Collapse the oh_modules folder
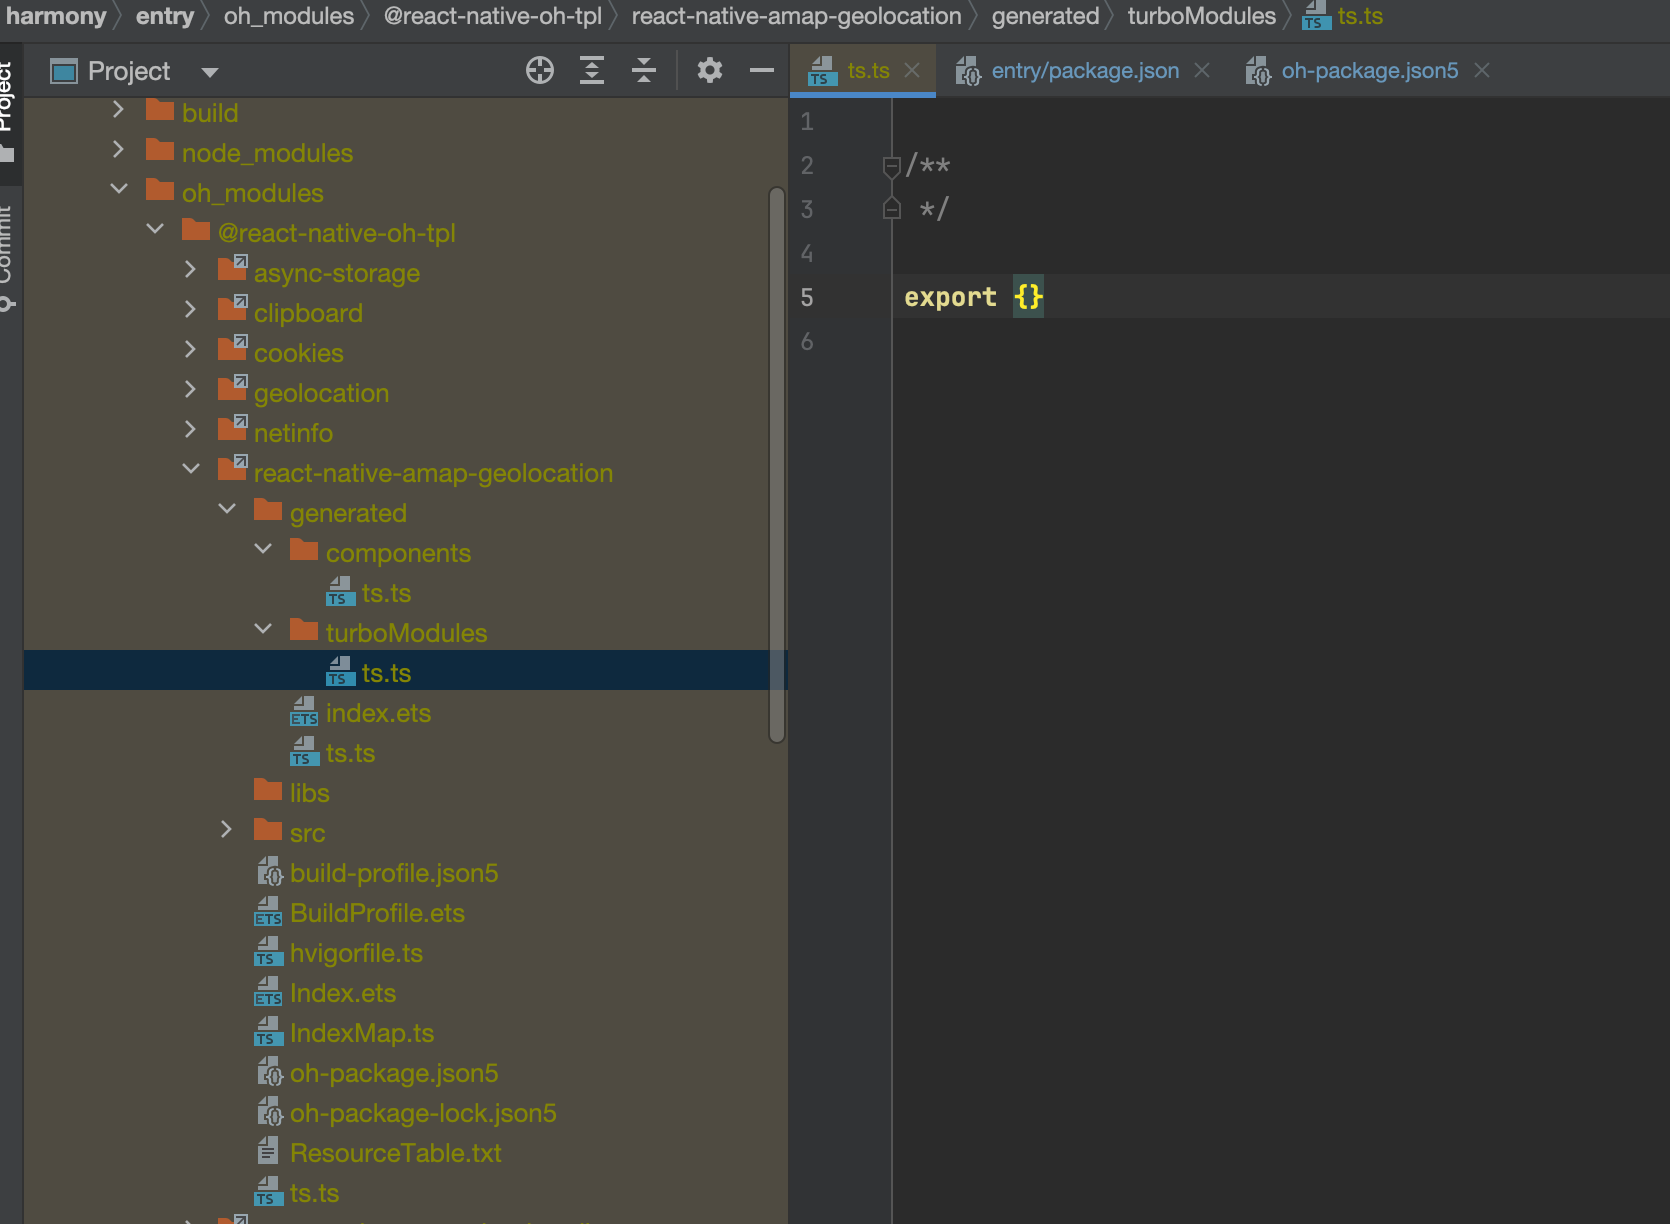1670x1224 pixels. click(119, 188)
